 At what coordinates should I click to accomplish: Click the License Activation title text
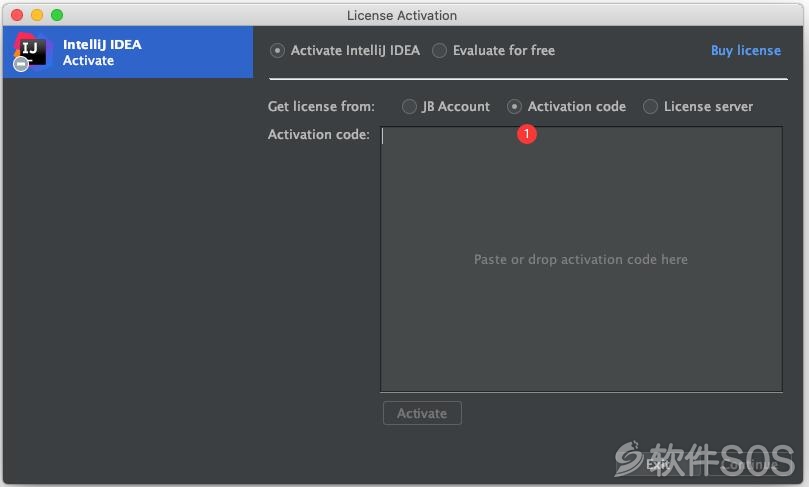(402, 15)
